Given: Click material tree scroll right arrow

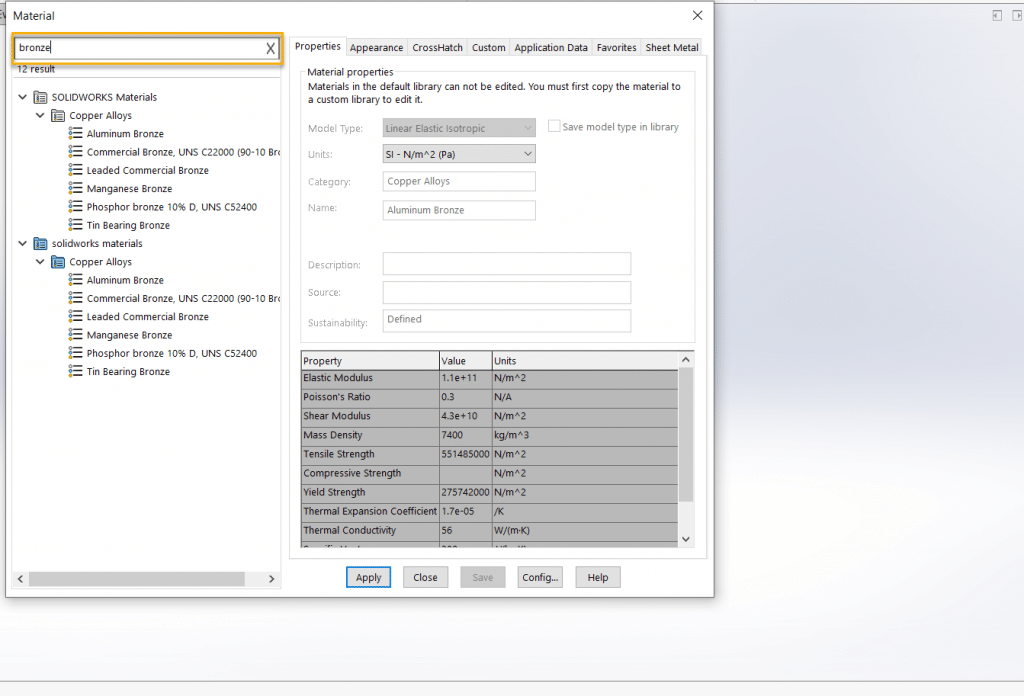Looking at the screenshot, I should coord(272,578).
